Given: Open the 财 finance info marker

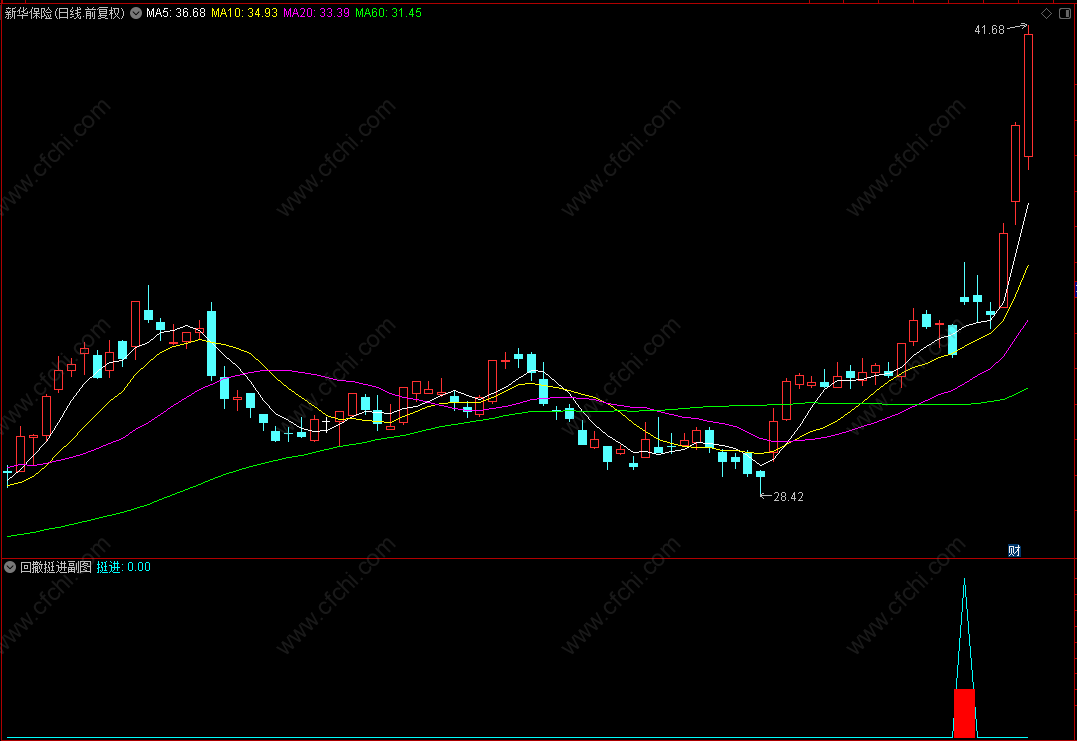Looking at the screenshot, I should [x=1014, y=550].
